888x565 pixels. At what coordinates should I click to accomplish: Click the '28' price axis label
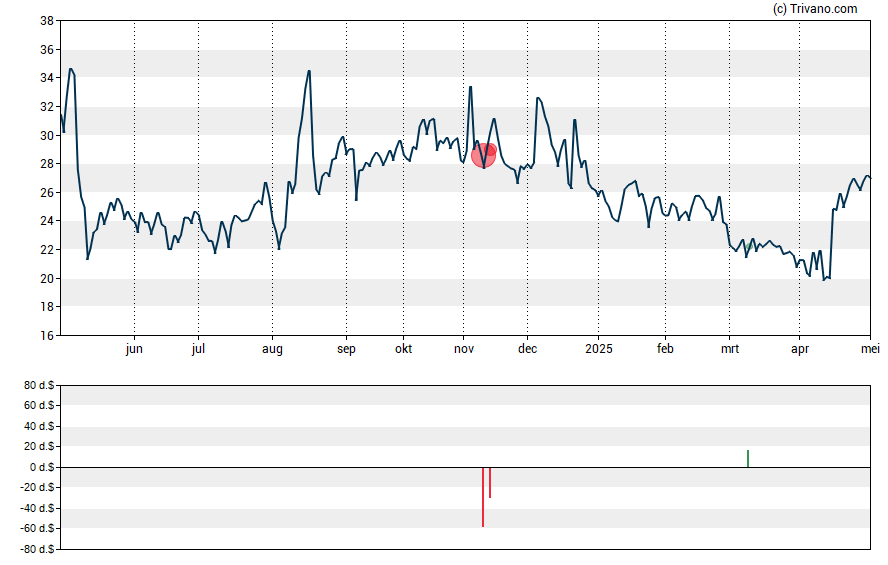pos(47,164)
